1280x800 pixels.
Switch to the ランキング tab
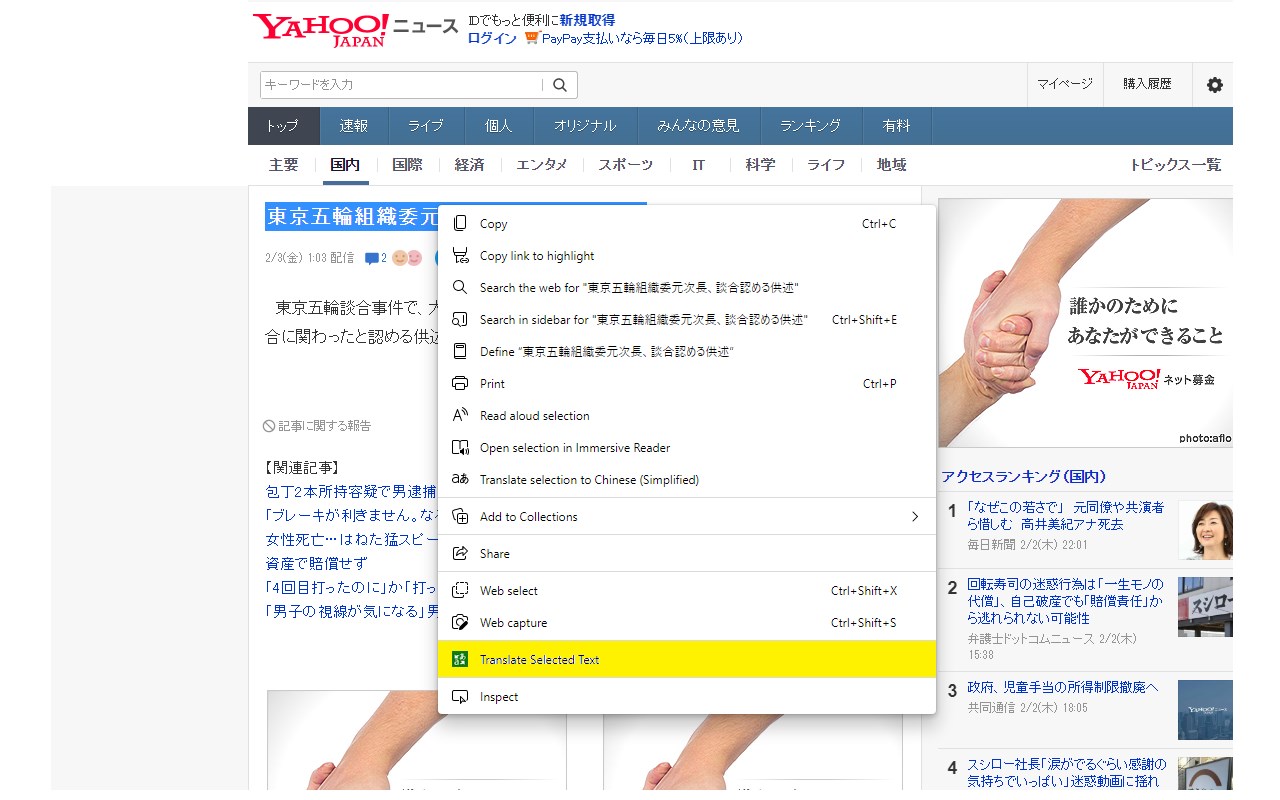811,126
